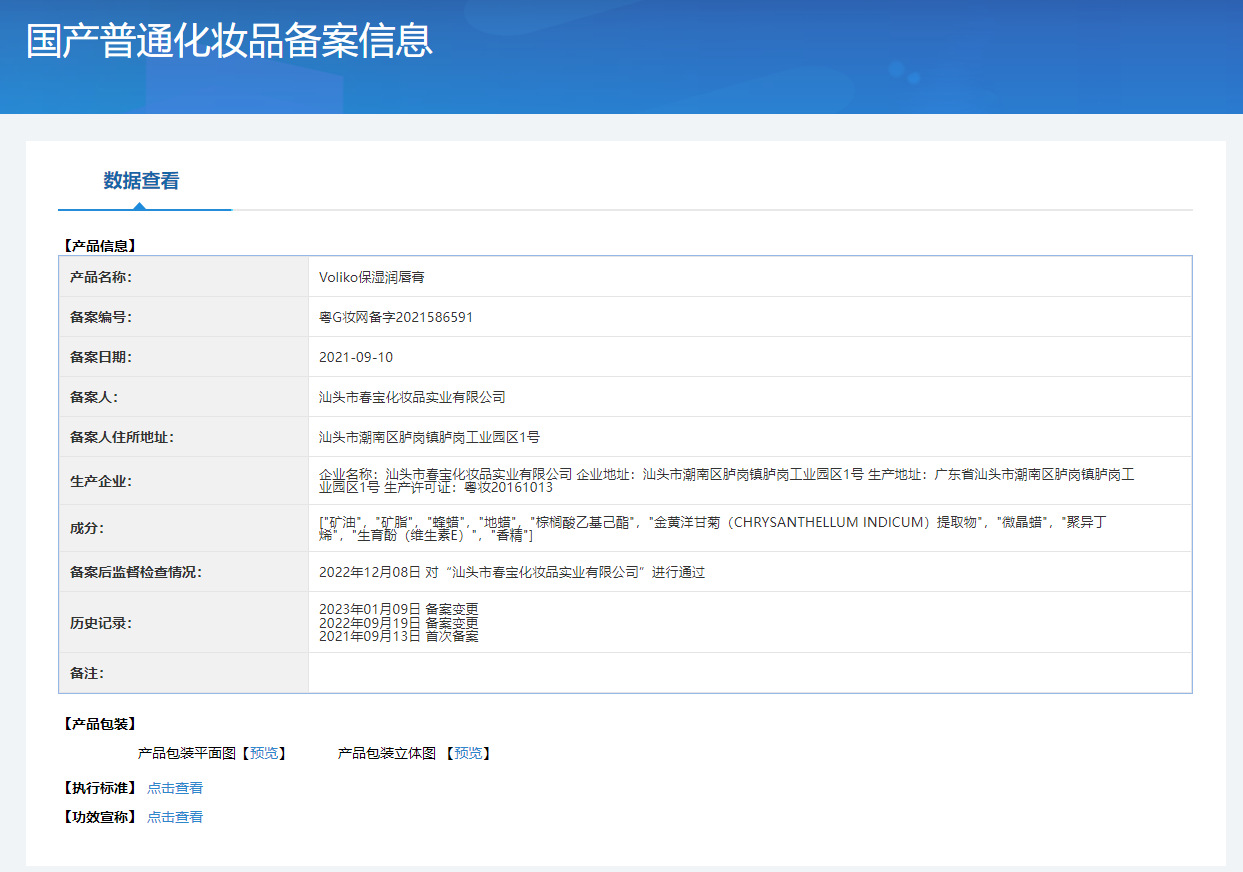Screen dimensions: 1243x872
Task: Click the empty 备注 value cell
Action: point(749,673)
